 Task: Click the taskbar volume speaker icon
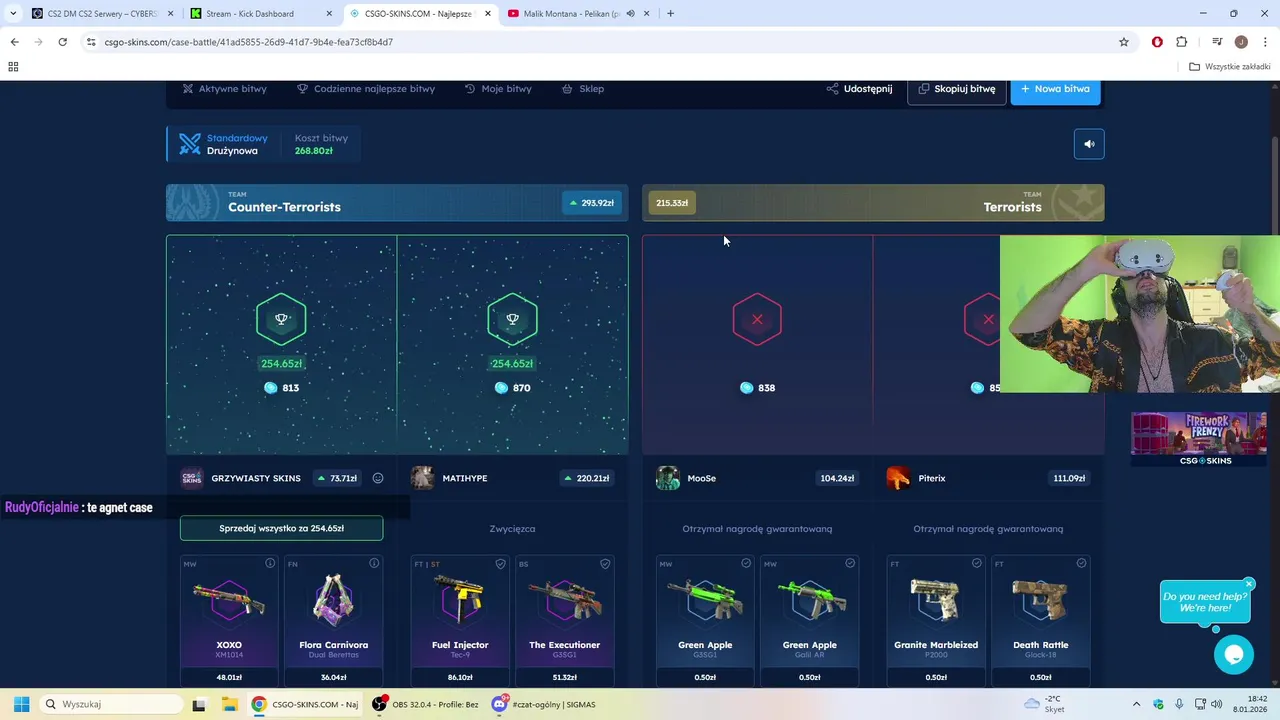pos(1217,704)
